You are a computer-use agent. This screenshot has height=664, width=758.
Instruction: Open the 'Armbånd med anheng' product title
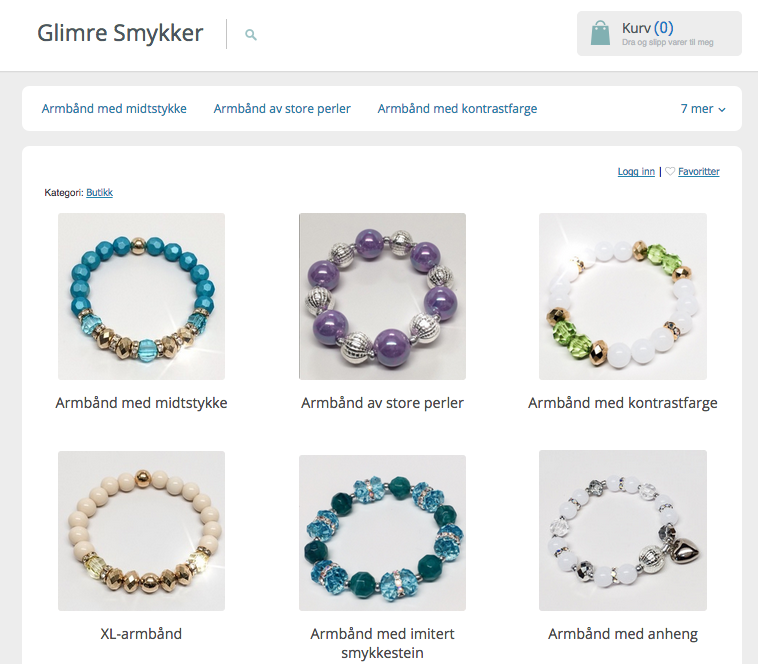[623, 634]
